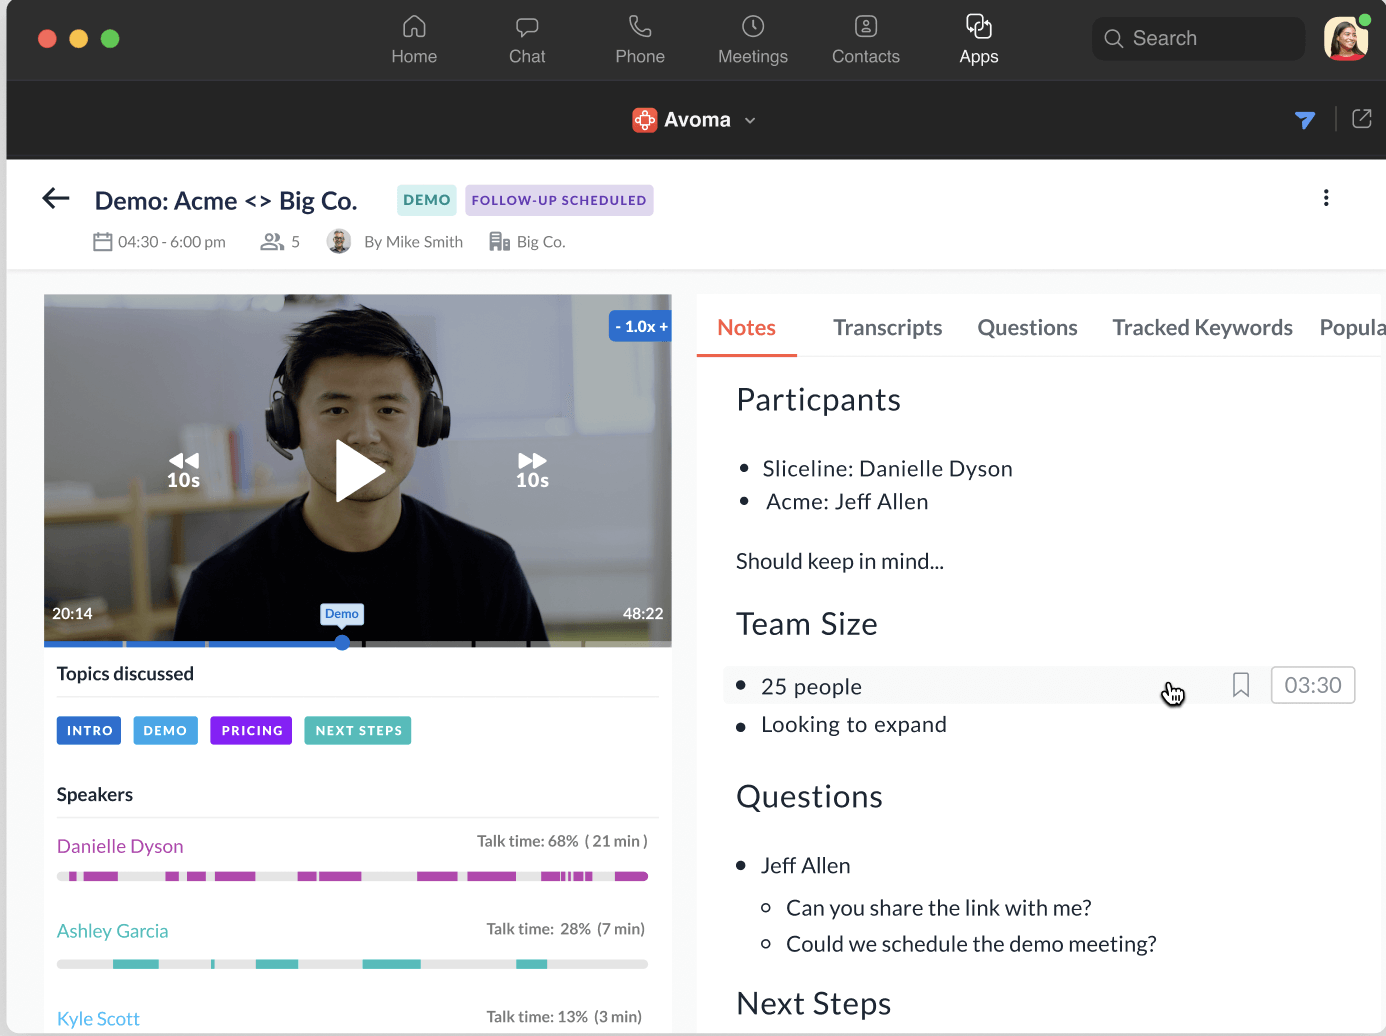Click the meeting title Demo: Acme <> Big Co.
The width and height of the screenshot is (1386, 1036).
coord(226,201)
